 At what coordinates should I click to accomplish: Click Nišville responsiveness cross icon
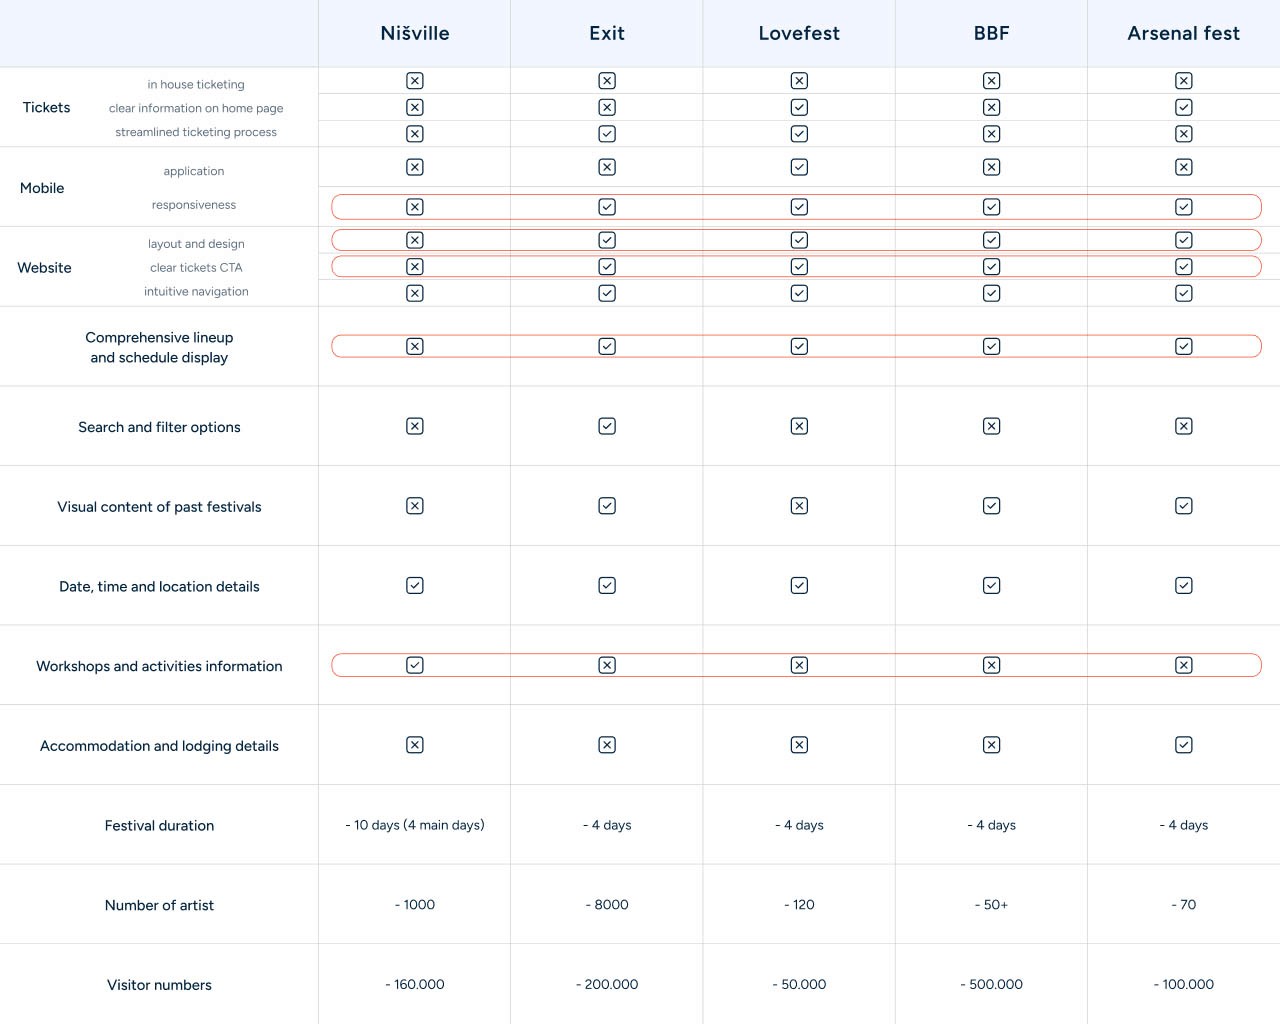[x=415, y=207]
